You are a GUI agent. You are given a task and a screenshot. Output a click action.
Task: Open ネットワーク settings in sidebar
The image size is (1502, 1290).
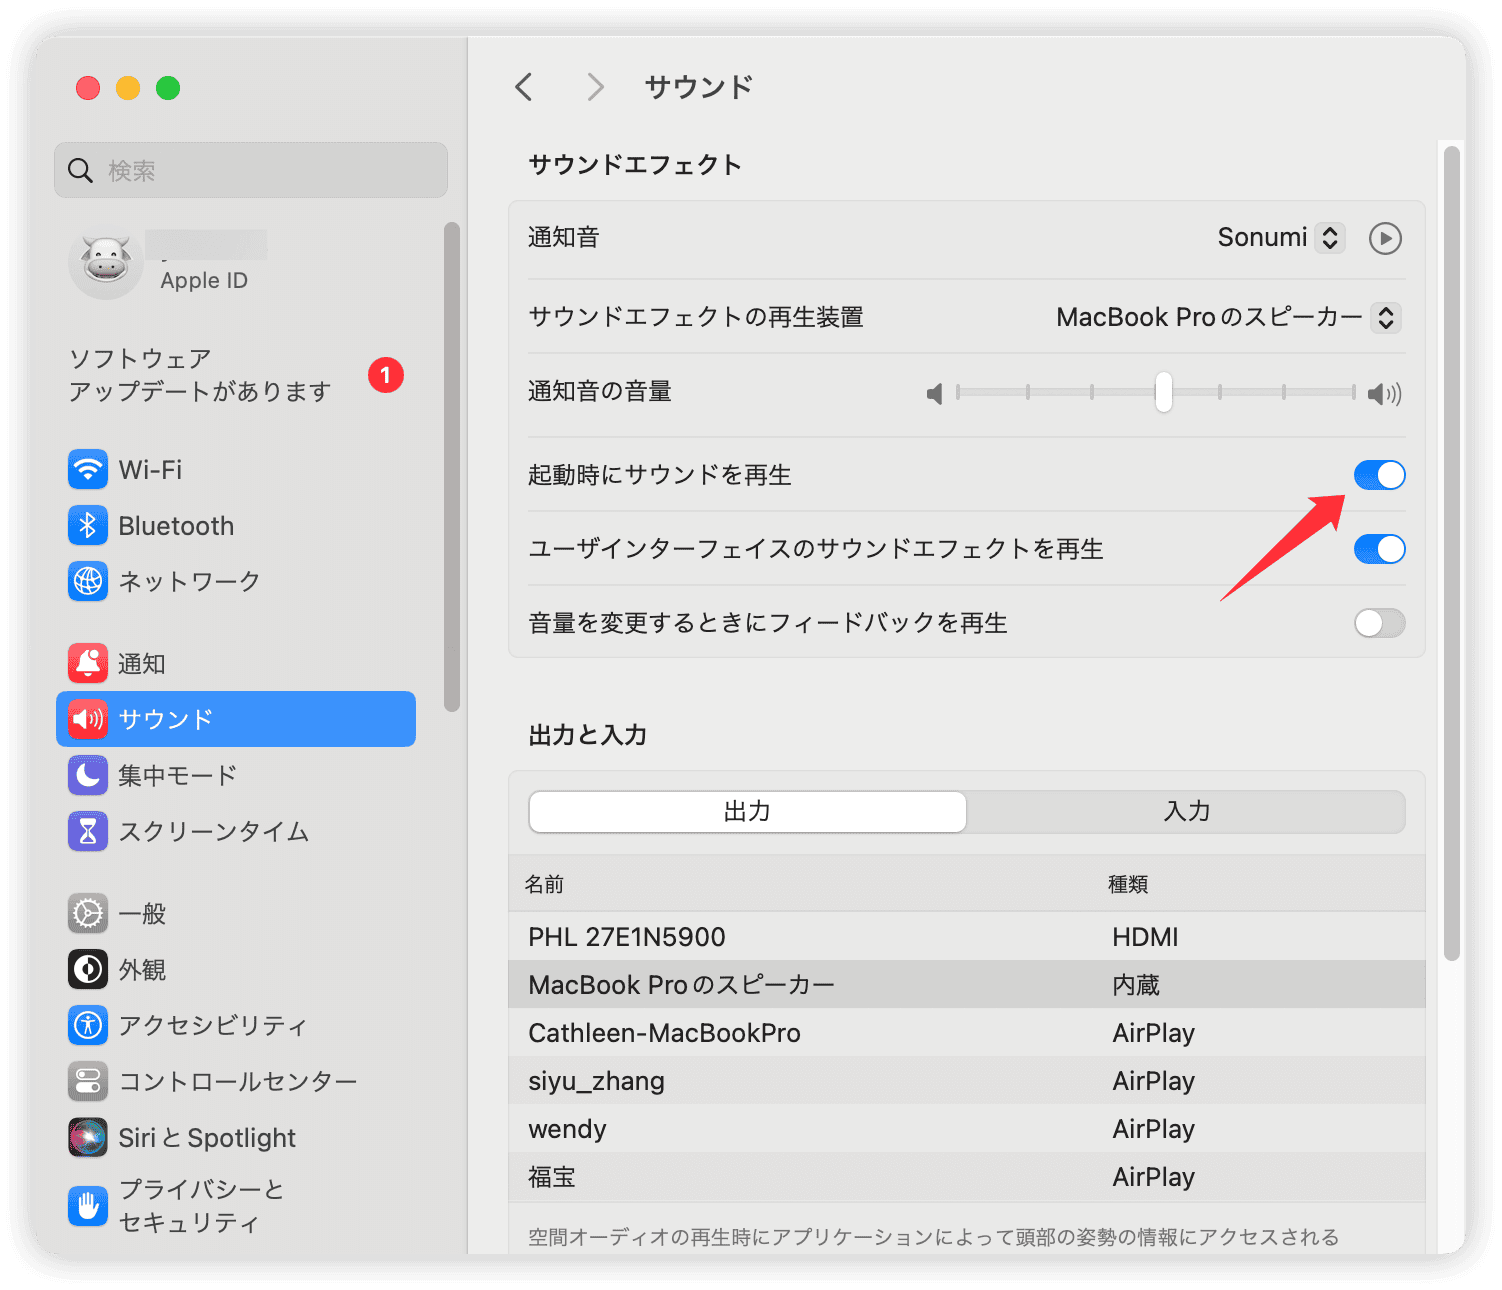click(x=236, y=581)
